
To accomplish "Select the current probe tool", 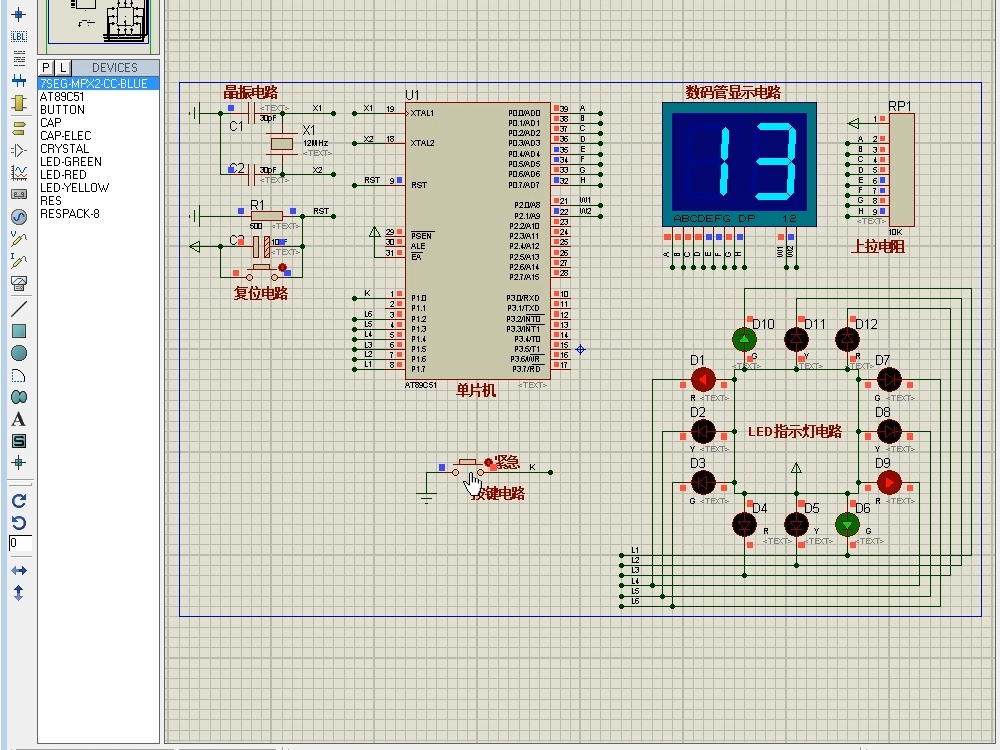I will click(19, 261).
